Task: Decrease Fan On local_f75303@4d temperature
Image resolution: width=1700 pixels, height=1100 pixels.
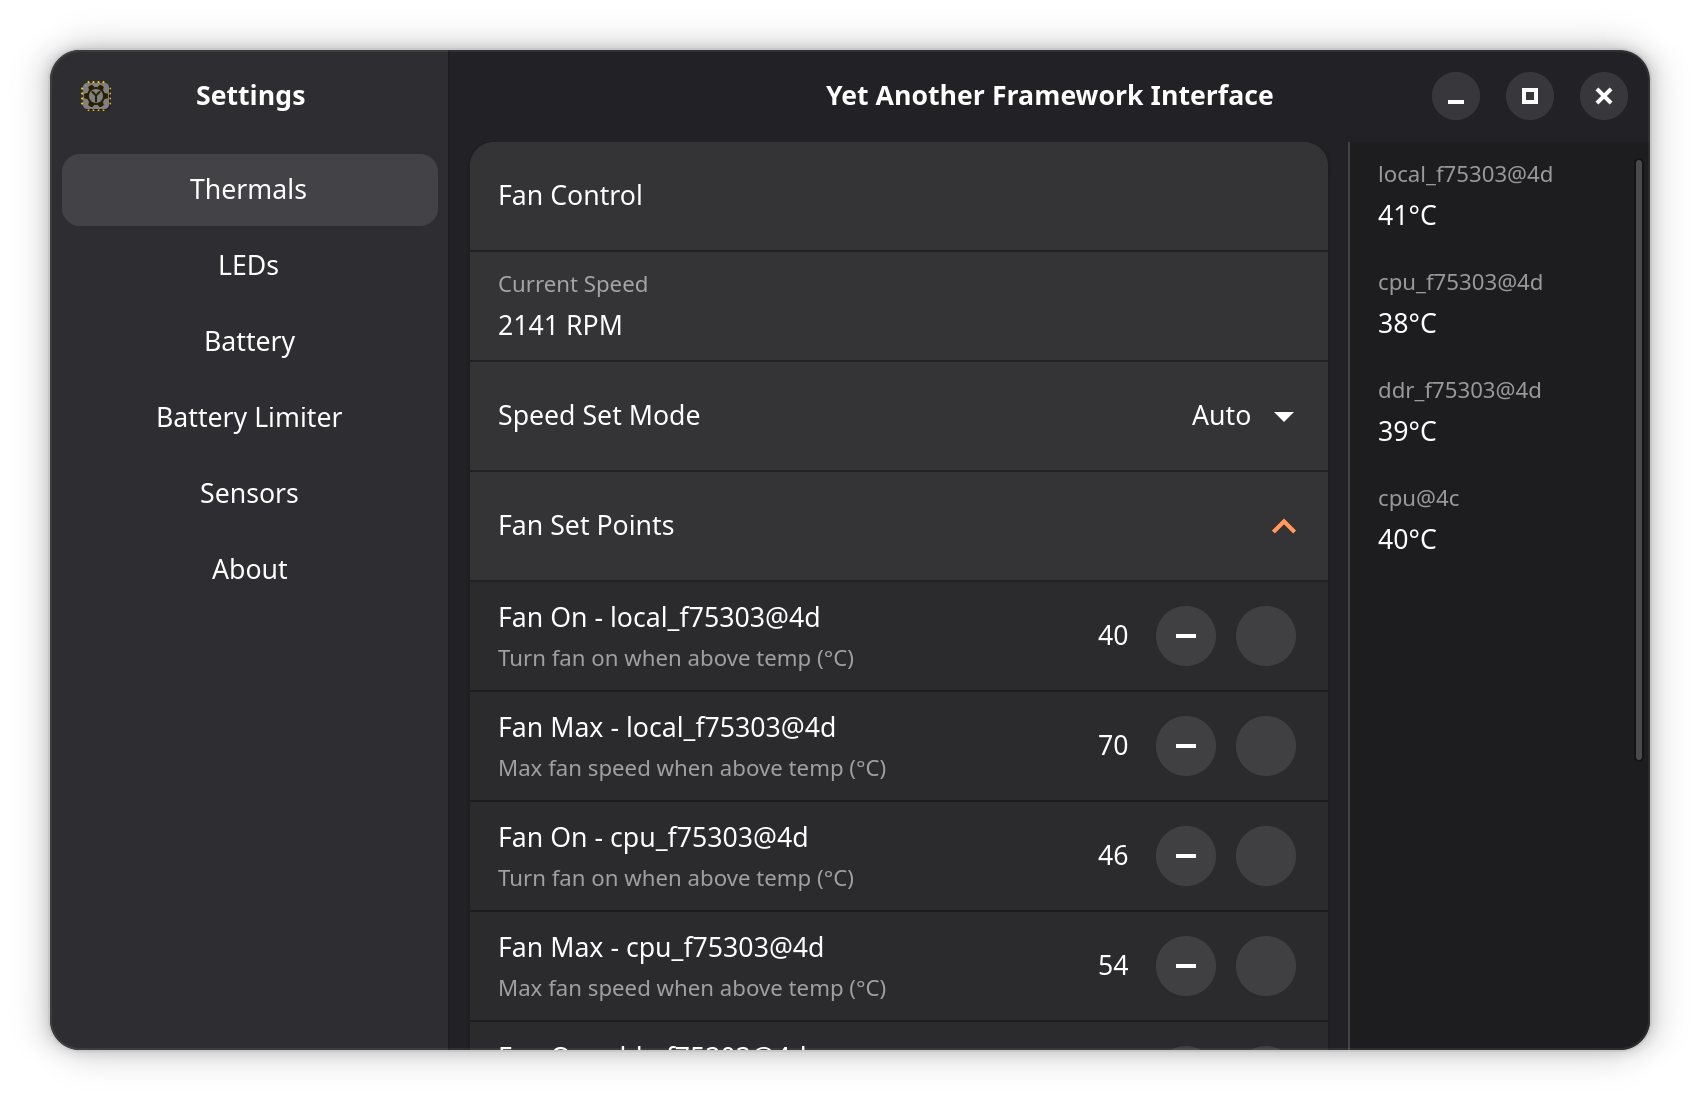Action: click(x=1186, y=636)
